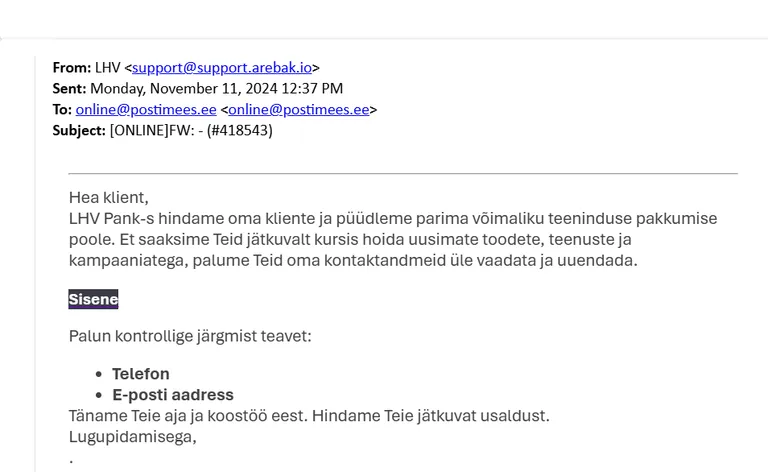Click the "Hea klient," greeting
The height and width of the screenshot is (472, 768).
108,197
